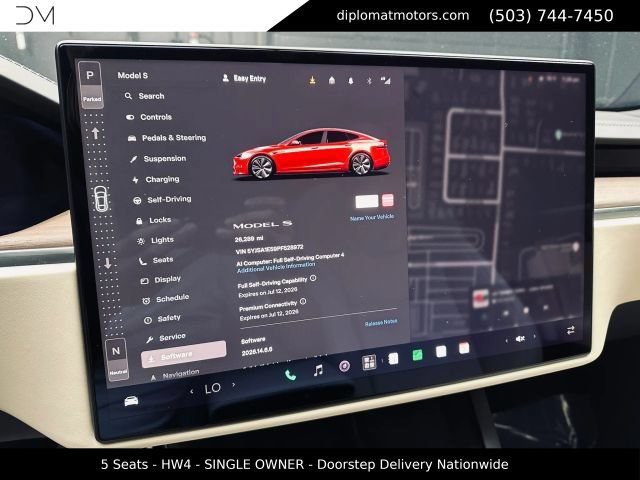
Task: Open the Schedule menu
Action: tap(165, 299)
